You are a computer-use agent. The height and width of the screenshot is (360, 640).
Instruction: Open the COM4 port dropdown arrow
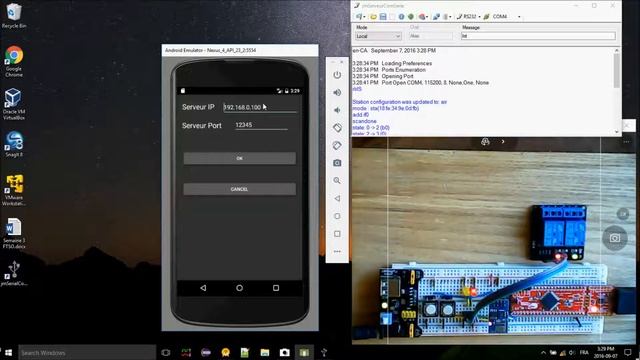519,17
